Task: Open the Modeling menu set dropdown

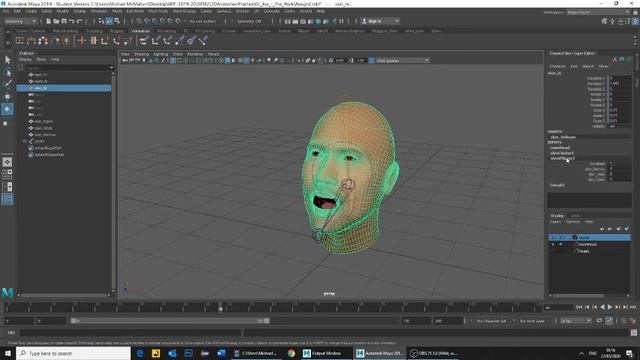Action: (x=20, y=21)
